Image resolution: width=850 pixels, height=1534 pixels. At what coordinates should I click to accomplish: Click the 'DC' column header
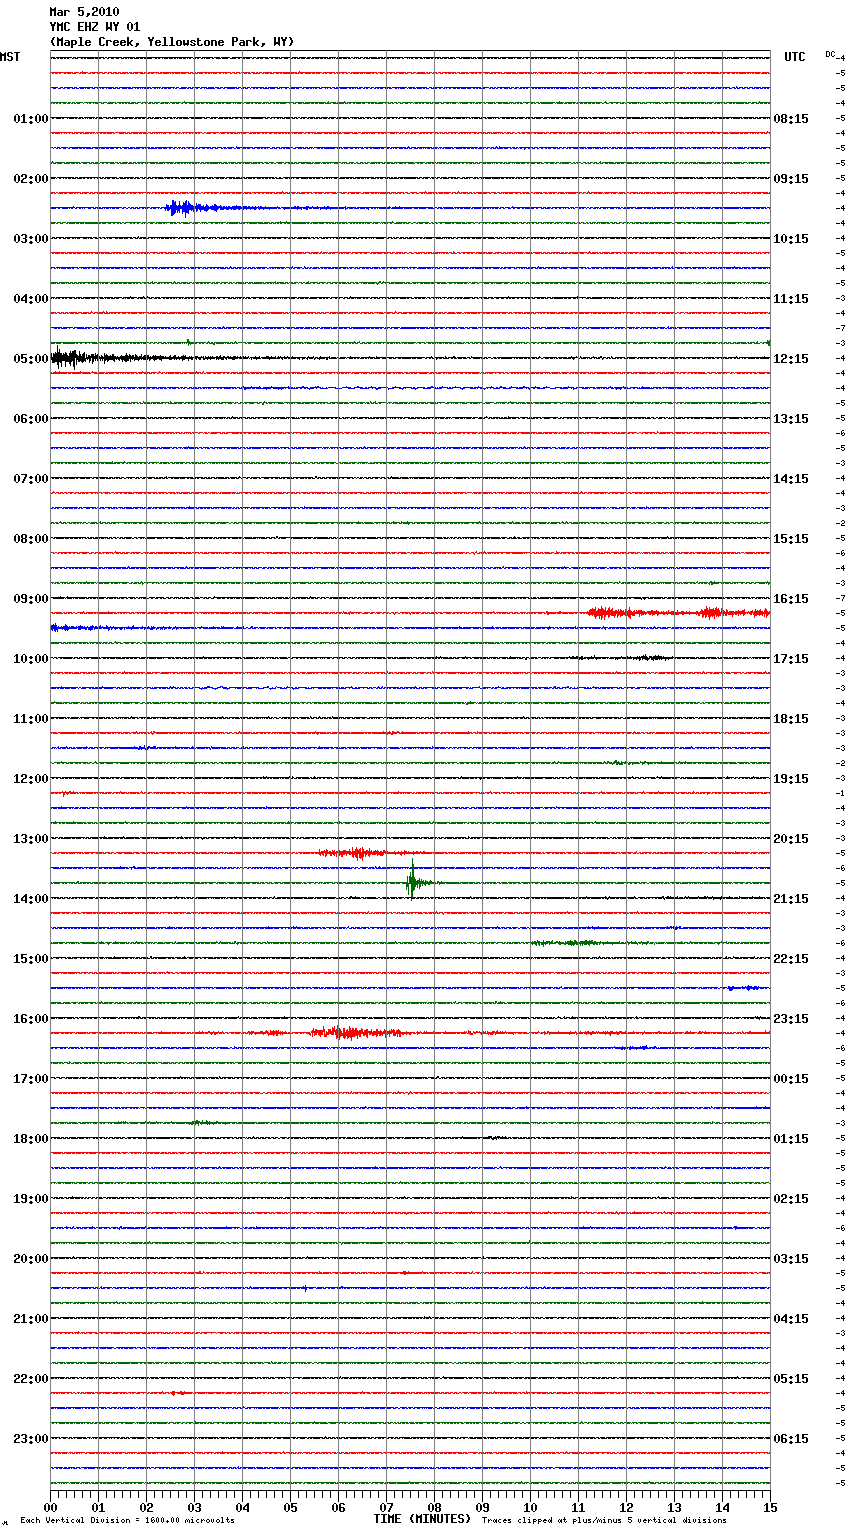[x=830, y=54]
